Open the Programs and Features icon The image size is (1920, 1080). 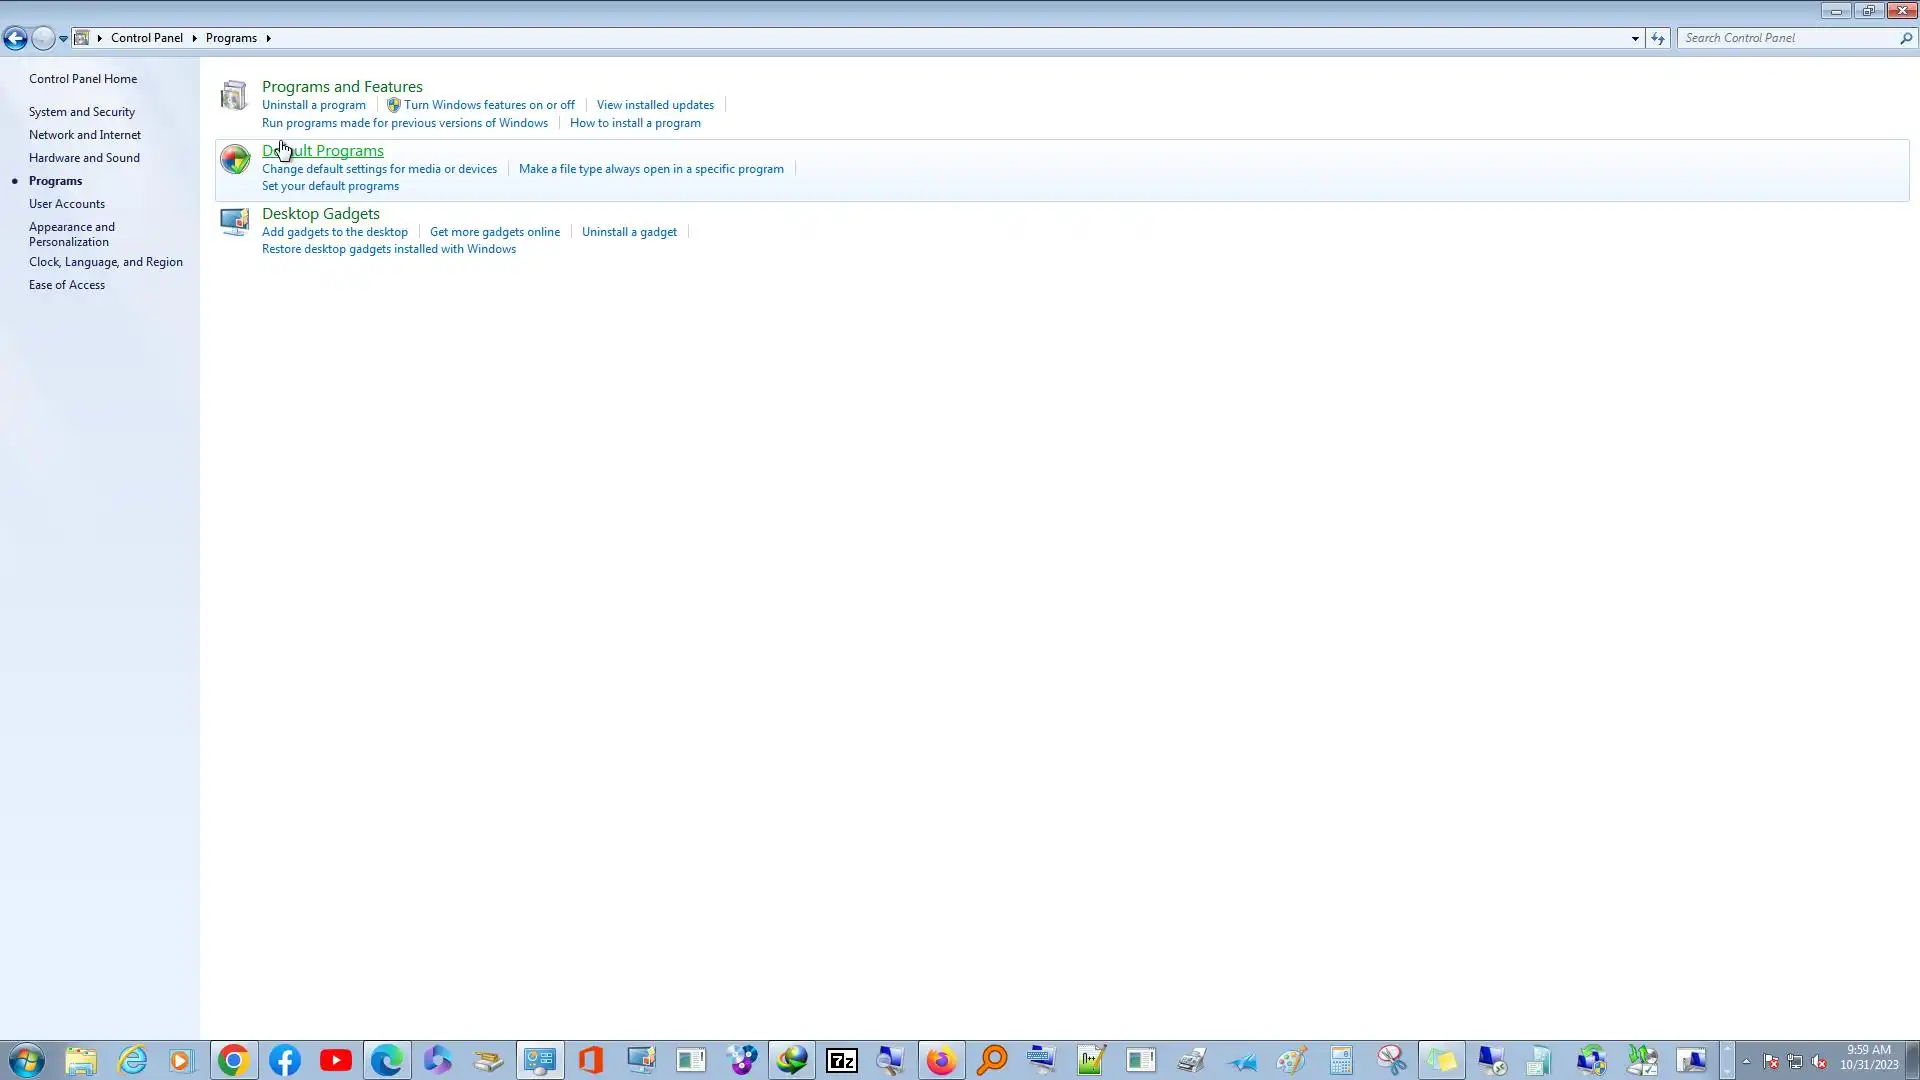tap(234, 96)
